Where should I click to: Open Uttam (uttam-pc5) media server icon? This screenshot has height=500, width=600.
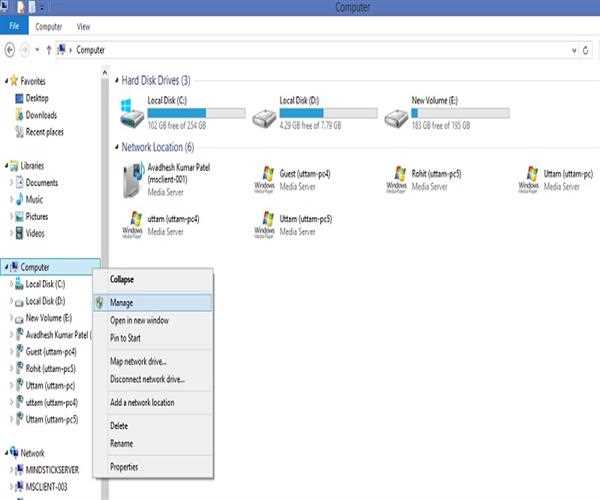click(x=264, y=225)
